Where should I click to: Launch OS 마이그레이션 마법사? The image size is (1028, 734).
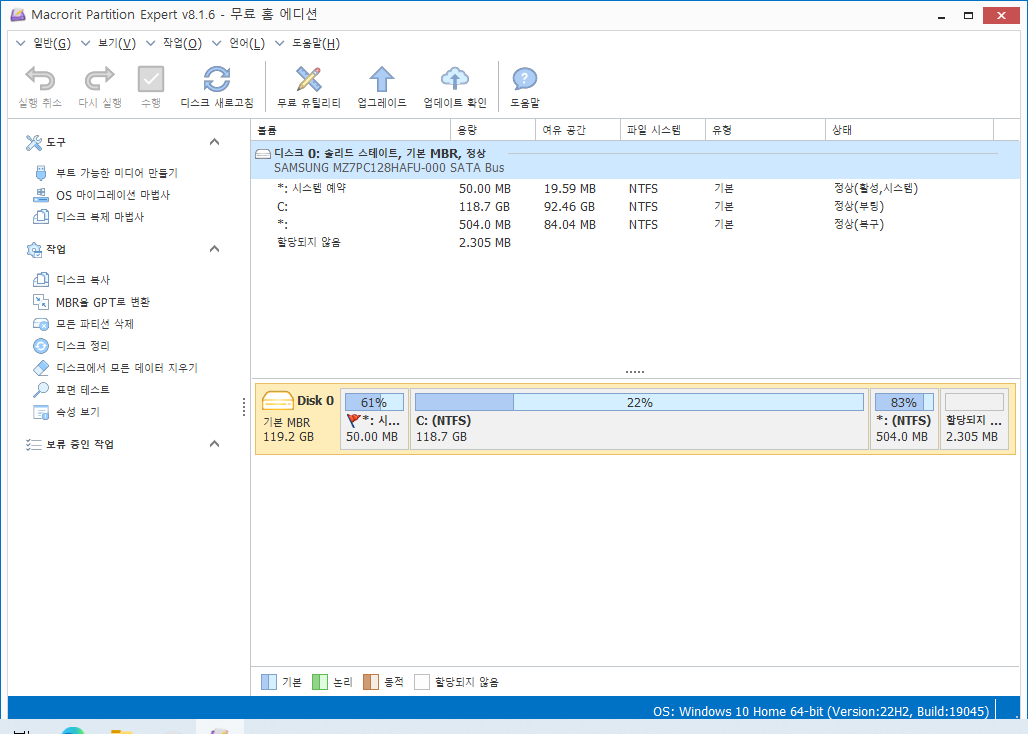[x=113, y=195]
